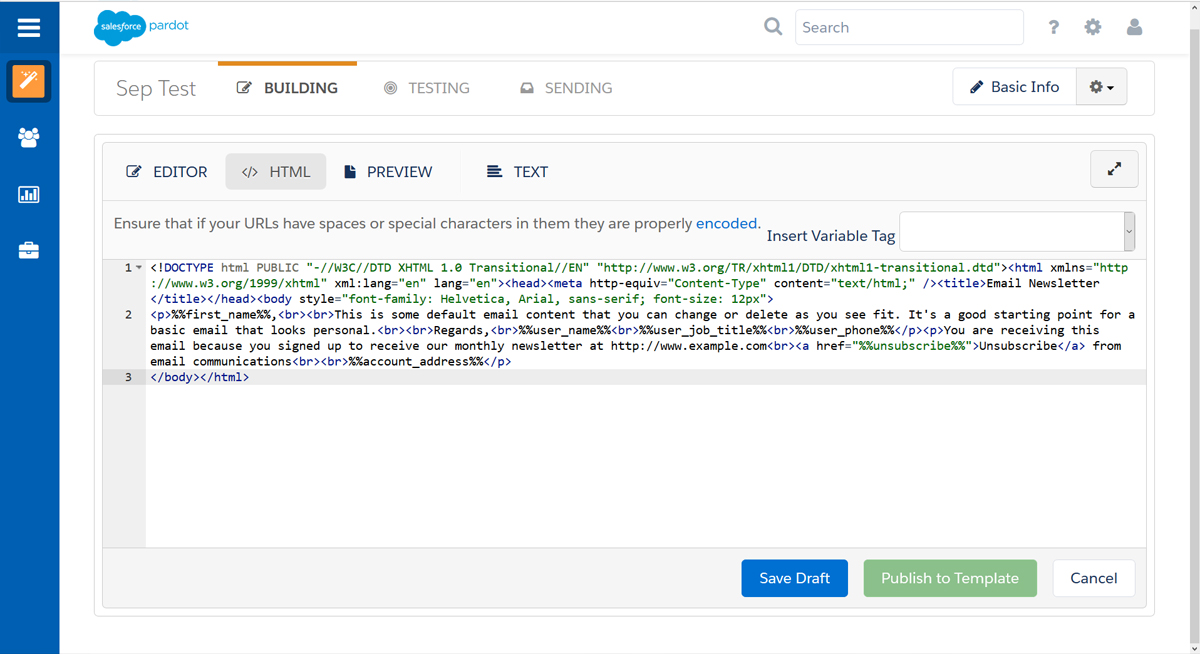Open the hamburger navigation menu
The width and height of the screenshot is (1200, 654).
(29, 28)
